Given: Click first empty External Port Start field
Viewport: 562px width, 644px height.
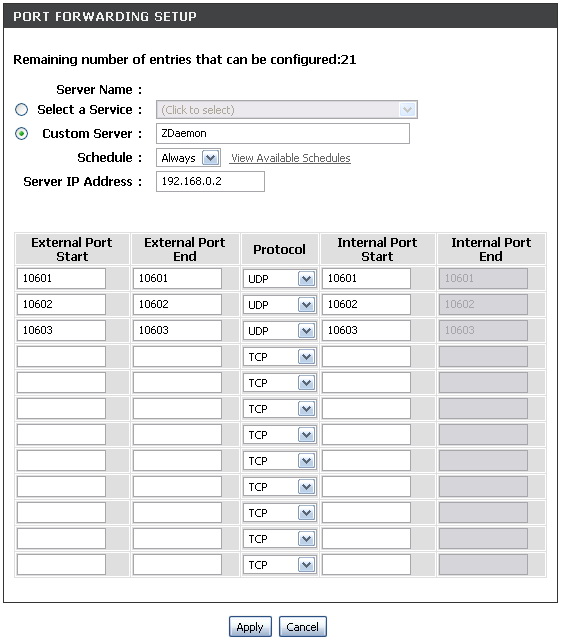Looking at the screenshot, I should pos(61,356).
